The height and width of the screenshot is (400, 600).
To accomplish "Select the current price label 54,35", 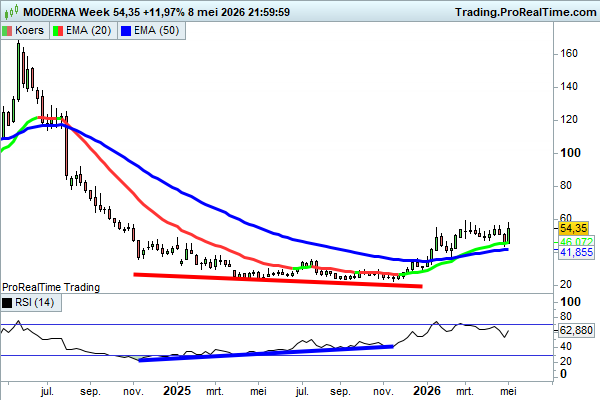I will 573,229.
